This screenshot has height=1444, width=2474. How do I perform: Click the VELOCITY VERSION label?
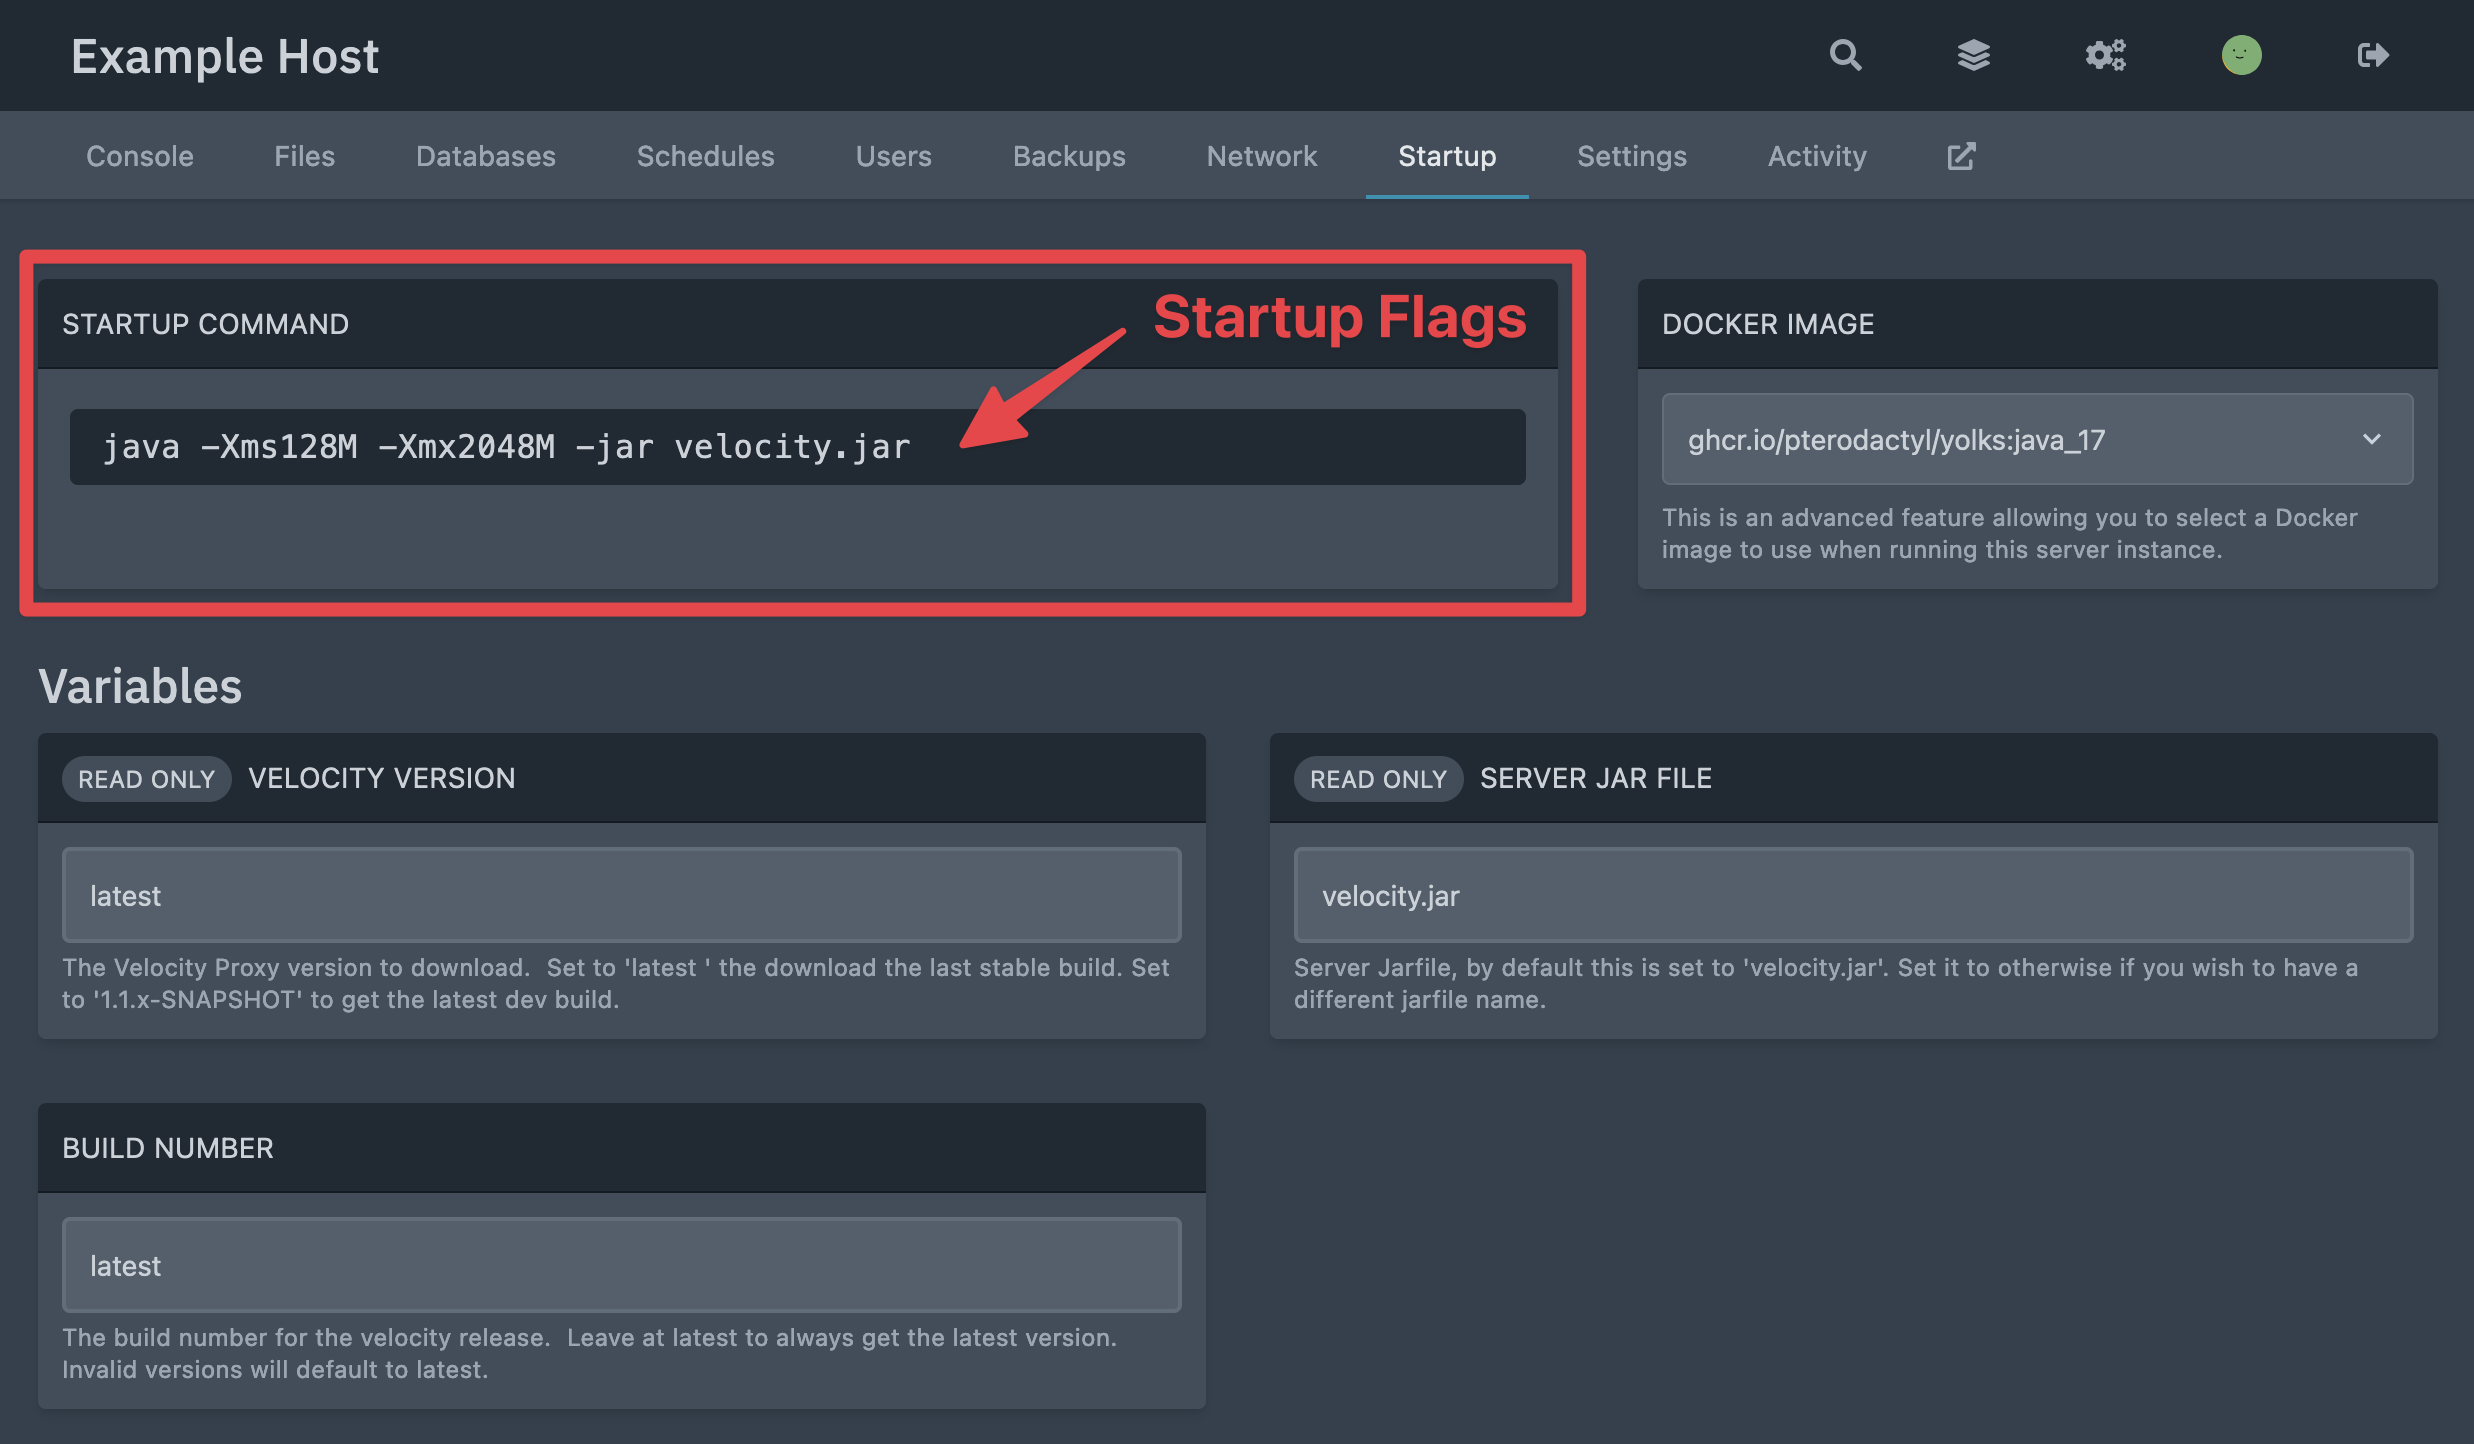click(x=381, y=778)
